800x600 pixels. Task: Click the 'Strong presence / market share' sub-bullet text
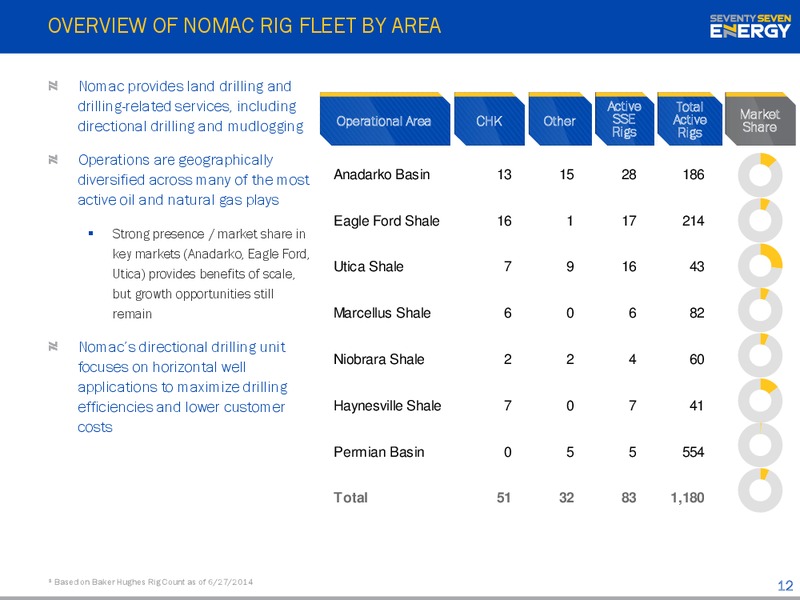click(211, 273)
